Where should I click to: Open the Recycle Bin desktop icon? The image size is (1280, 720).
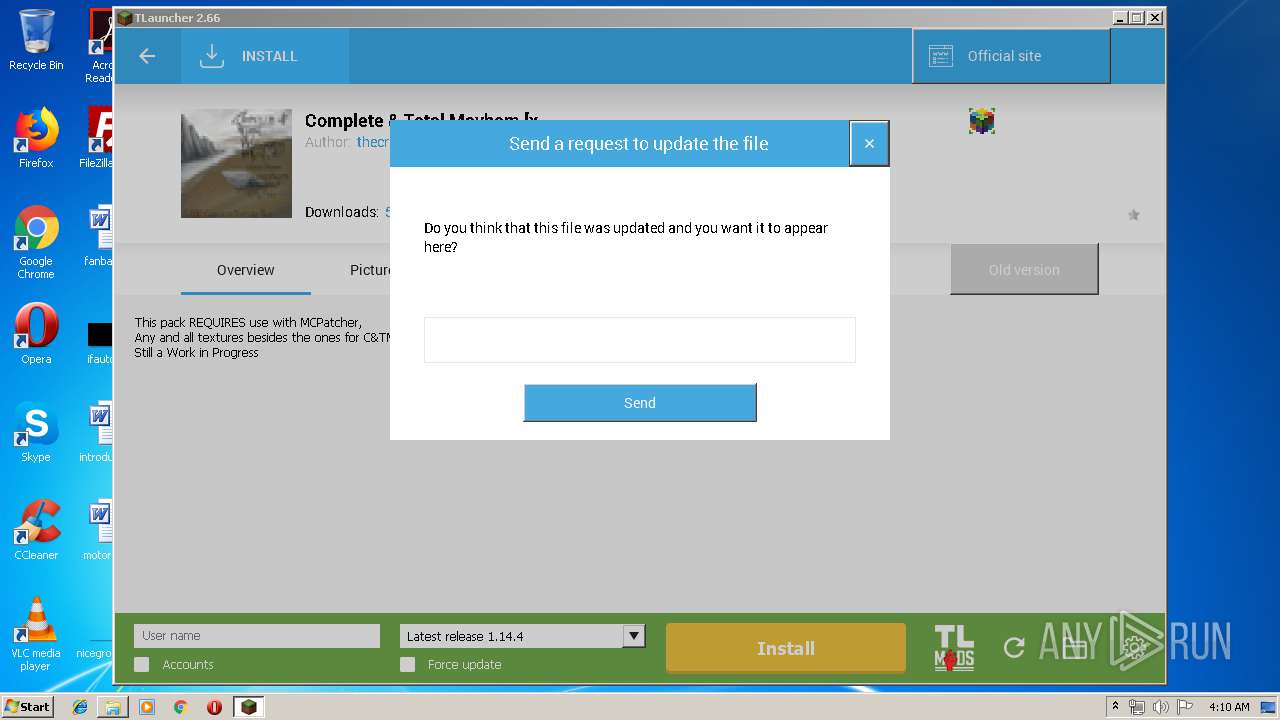point(36,40)
